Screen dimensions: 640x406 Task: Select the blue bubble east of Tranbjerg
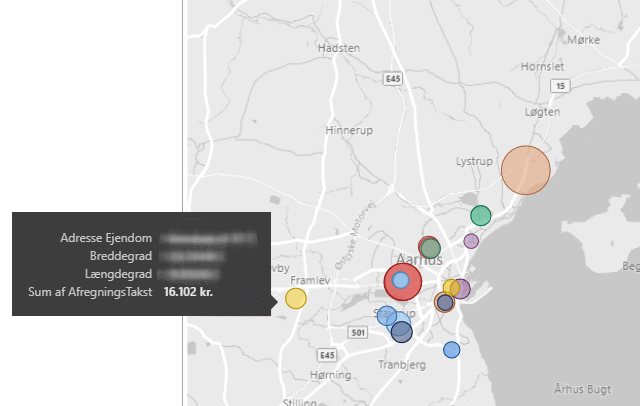[x=451, y=349]
